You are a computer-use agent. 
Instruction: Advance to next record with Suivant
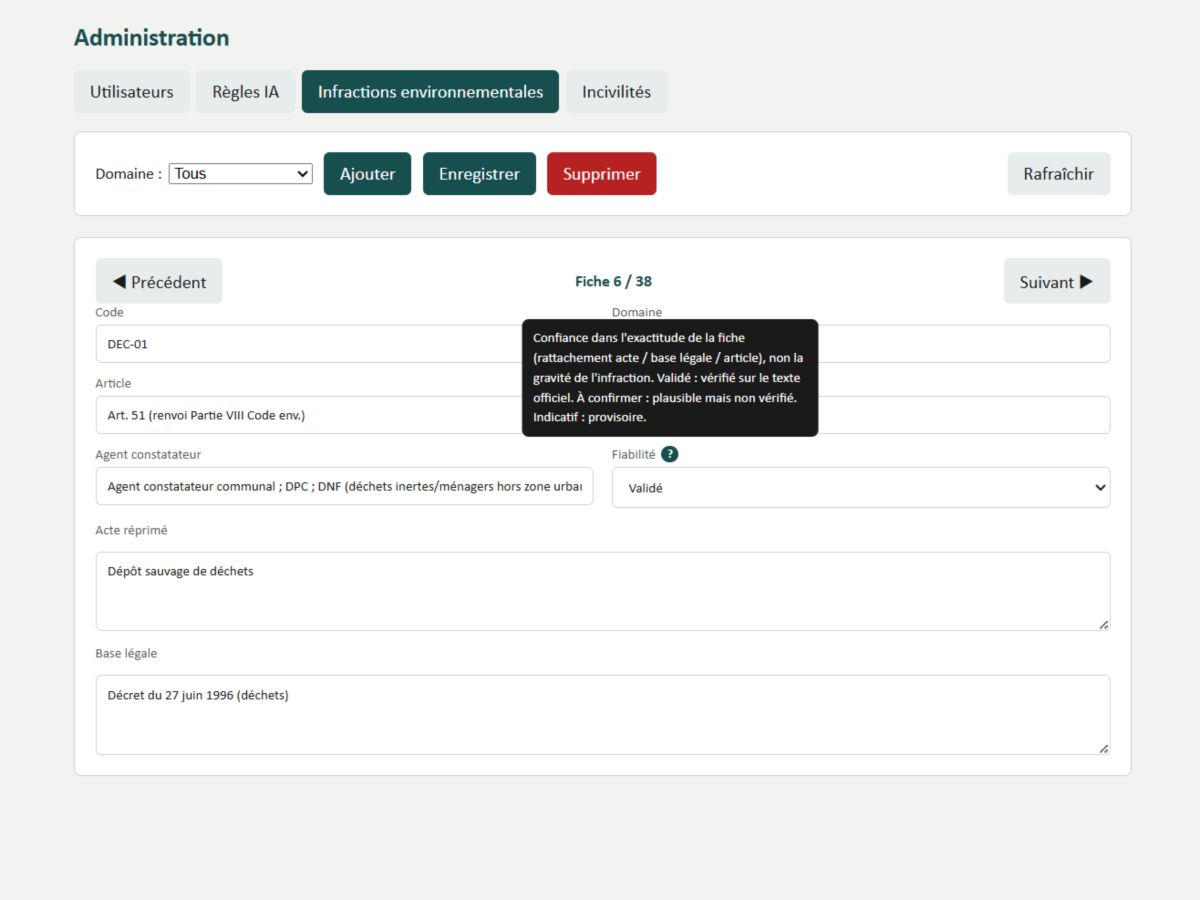click(x=1057, y=282)
